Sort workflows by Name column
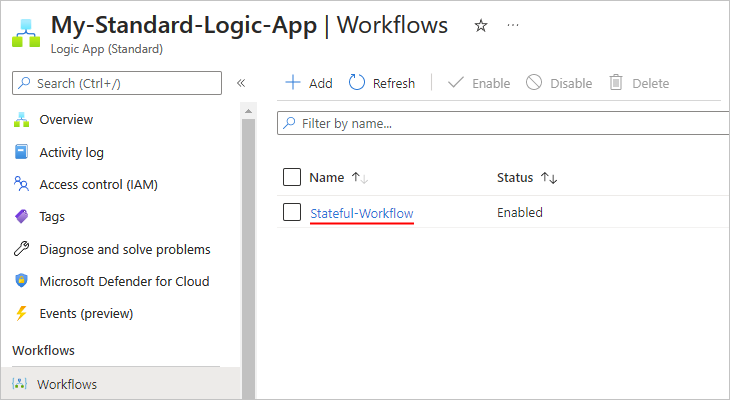The image size is (730, 400). coord(339,177)
